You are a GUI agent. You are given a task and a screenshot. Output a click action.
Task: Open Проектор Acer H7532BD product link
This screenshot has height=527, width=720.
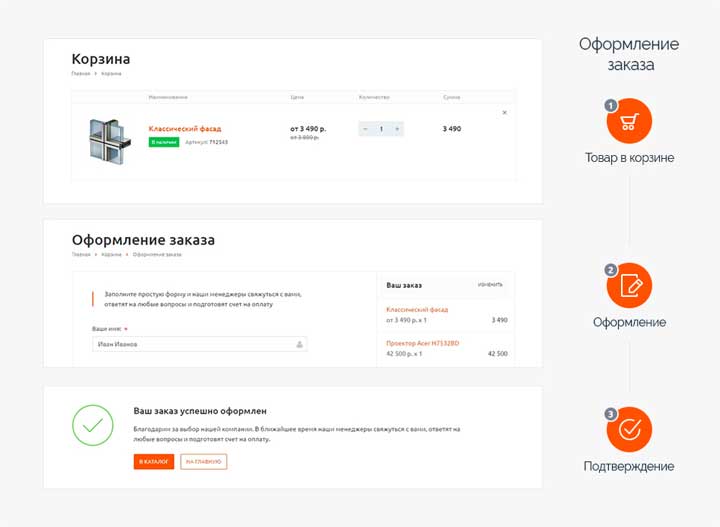point(422,343)
